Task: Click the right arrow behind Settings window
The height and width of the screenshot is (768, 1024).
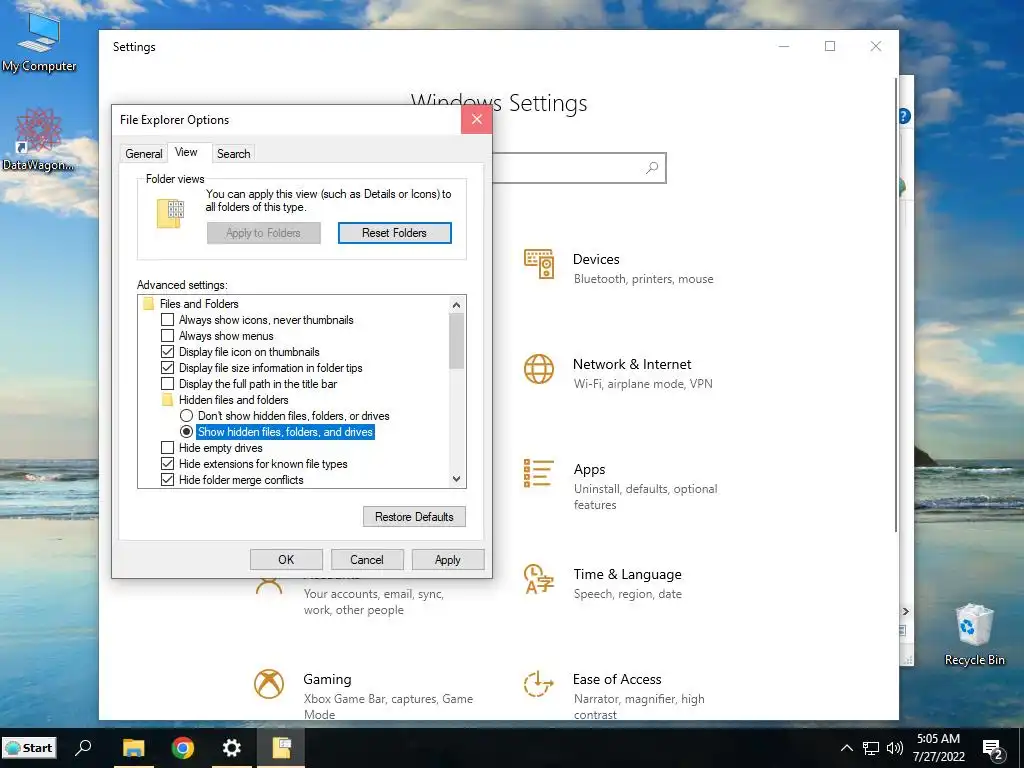Action: pyautogui.click(x=906, y=611)
